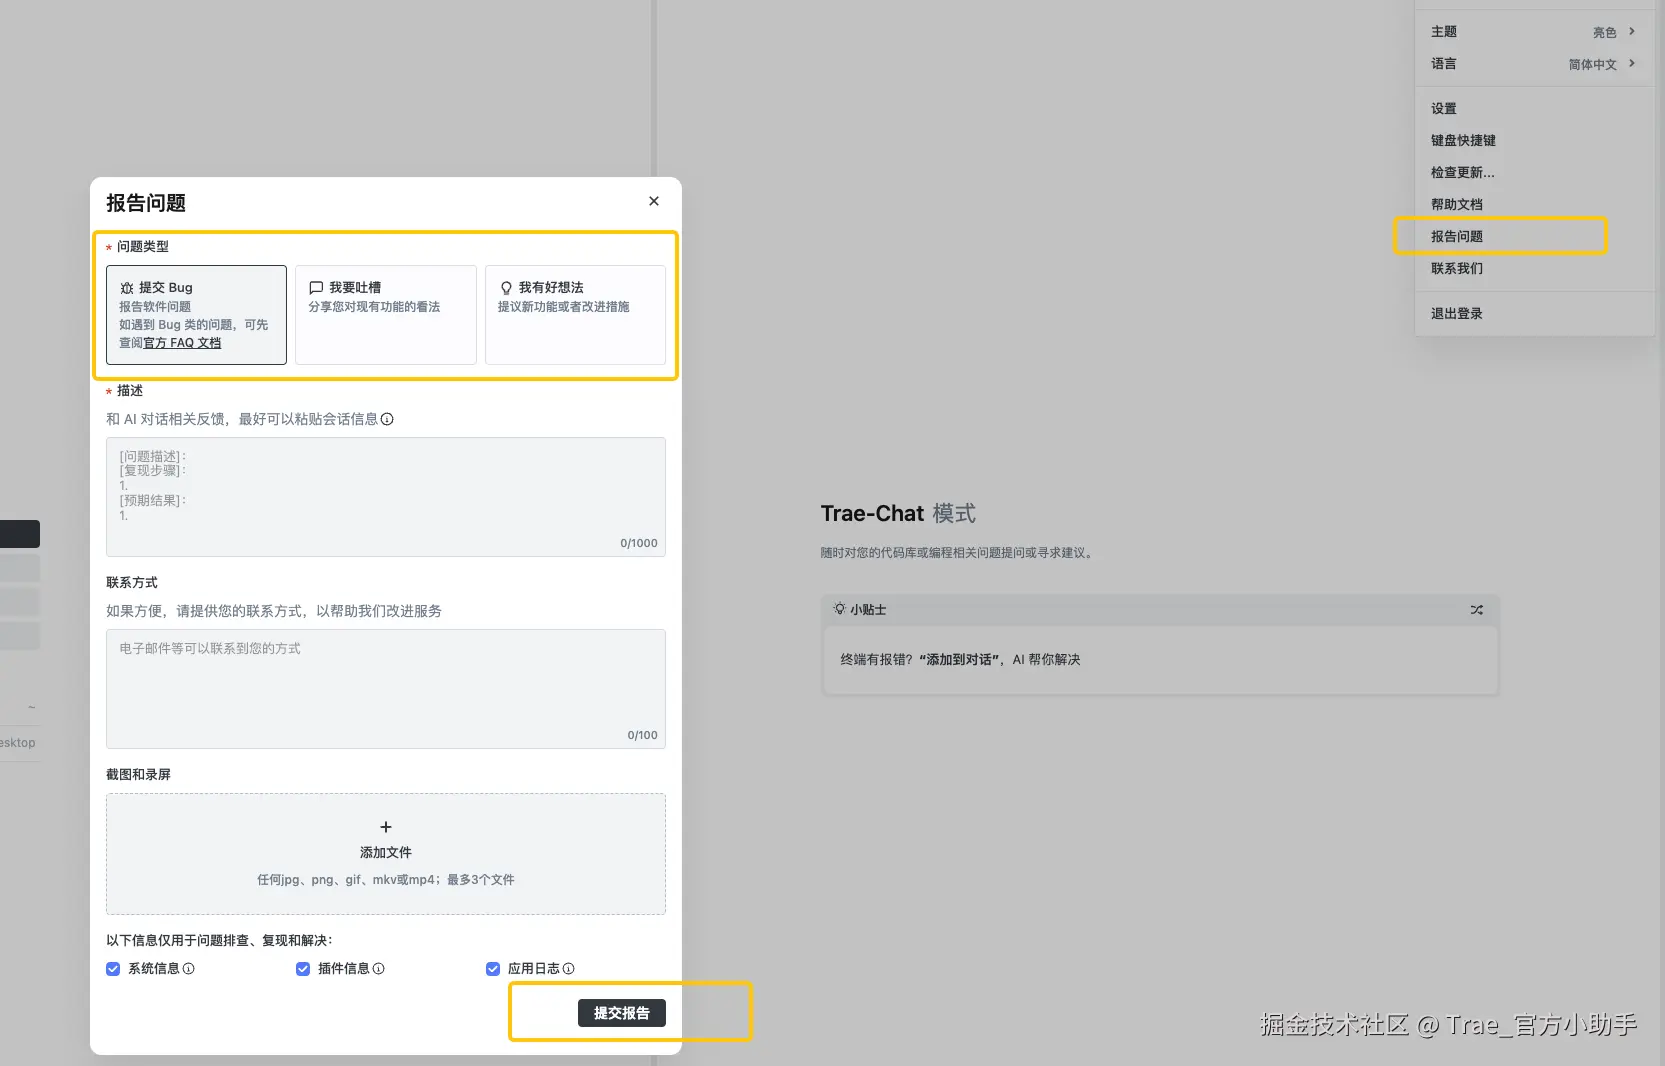
Task: Click the plus icon to add file
Action: (386, 827)
